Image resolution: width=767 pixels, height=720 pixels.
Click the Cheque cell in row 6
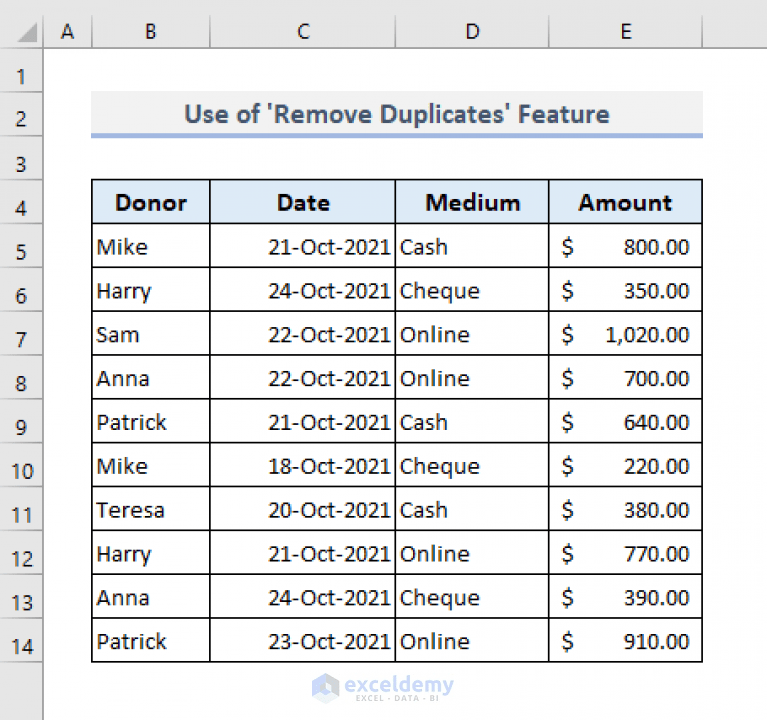click(x=472, y=290)
